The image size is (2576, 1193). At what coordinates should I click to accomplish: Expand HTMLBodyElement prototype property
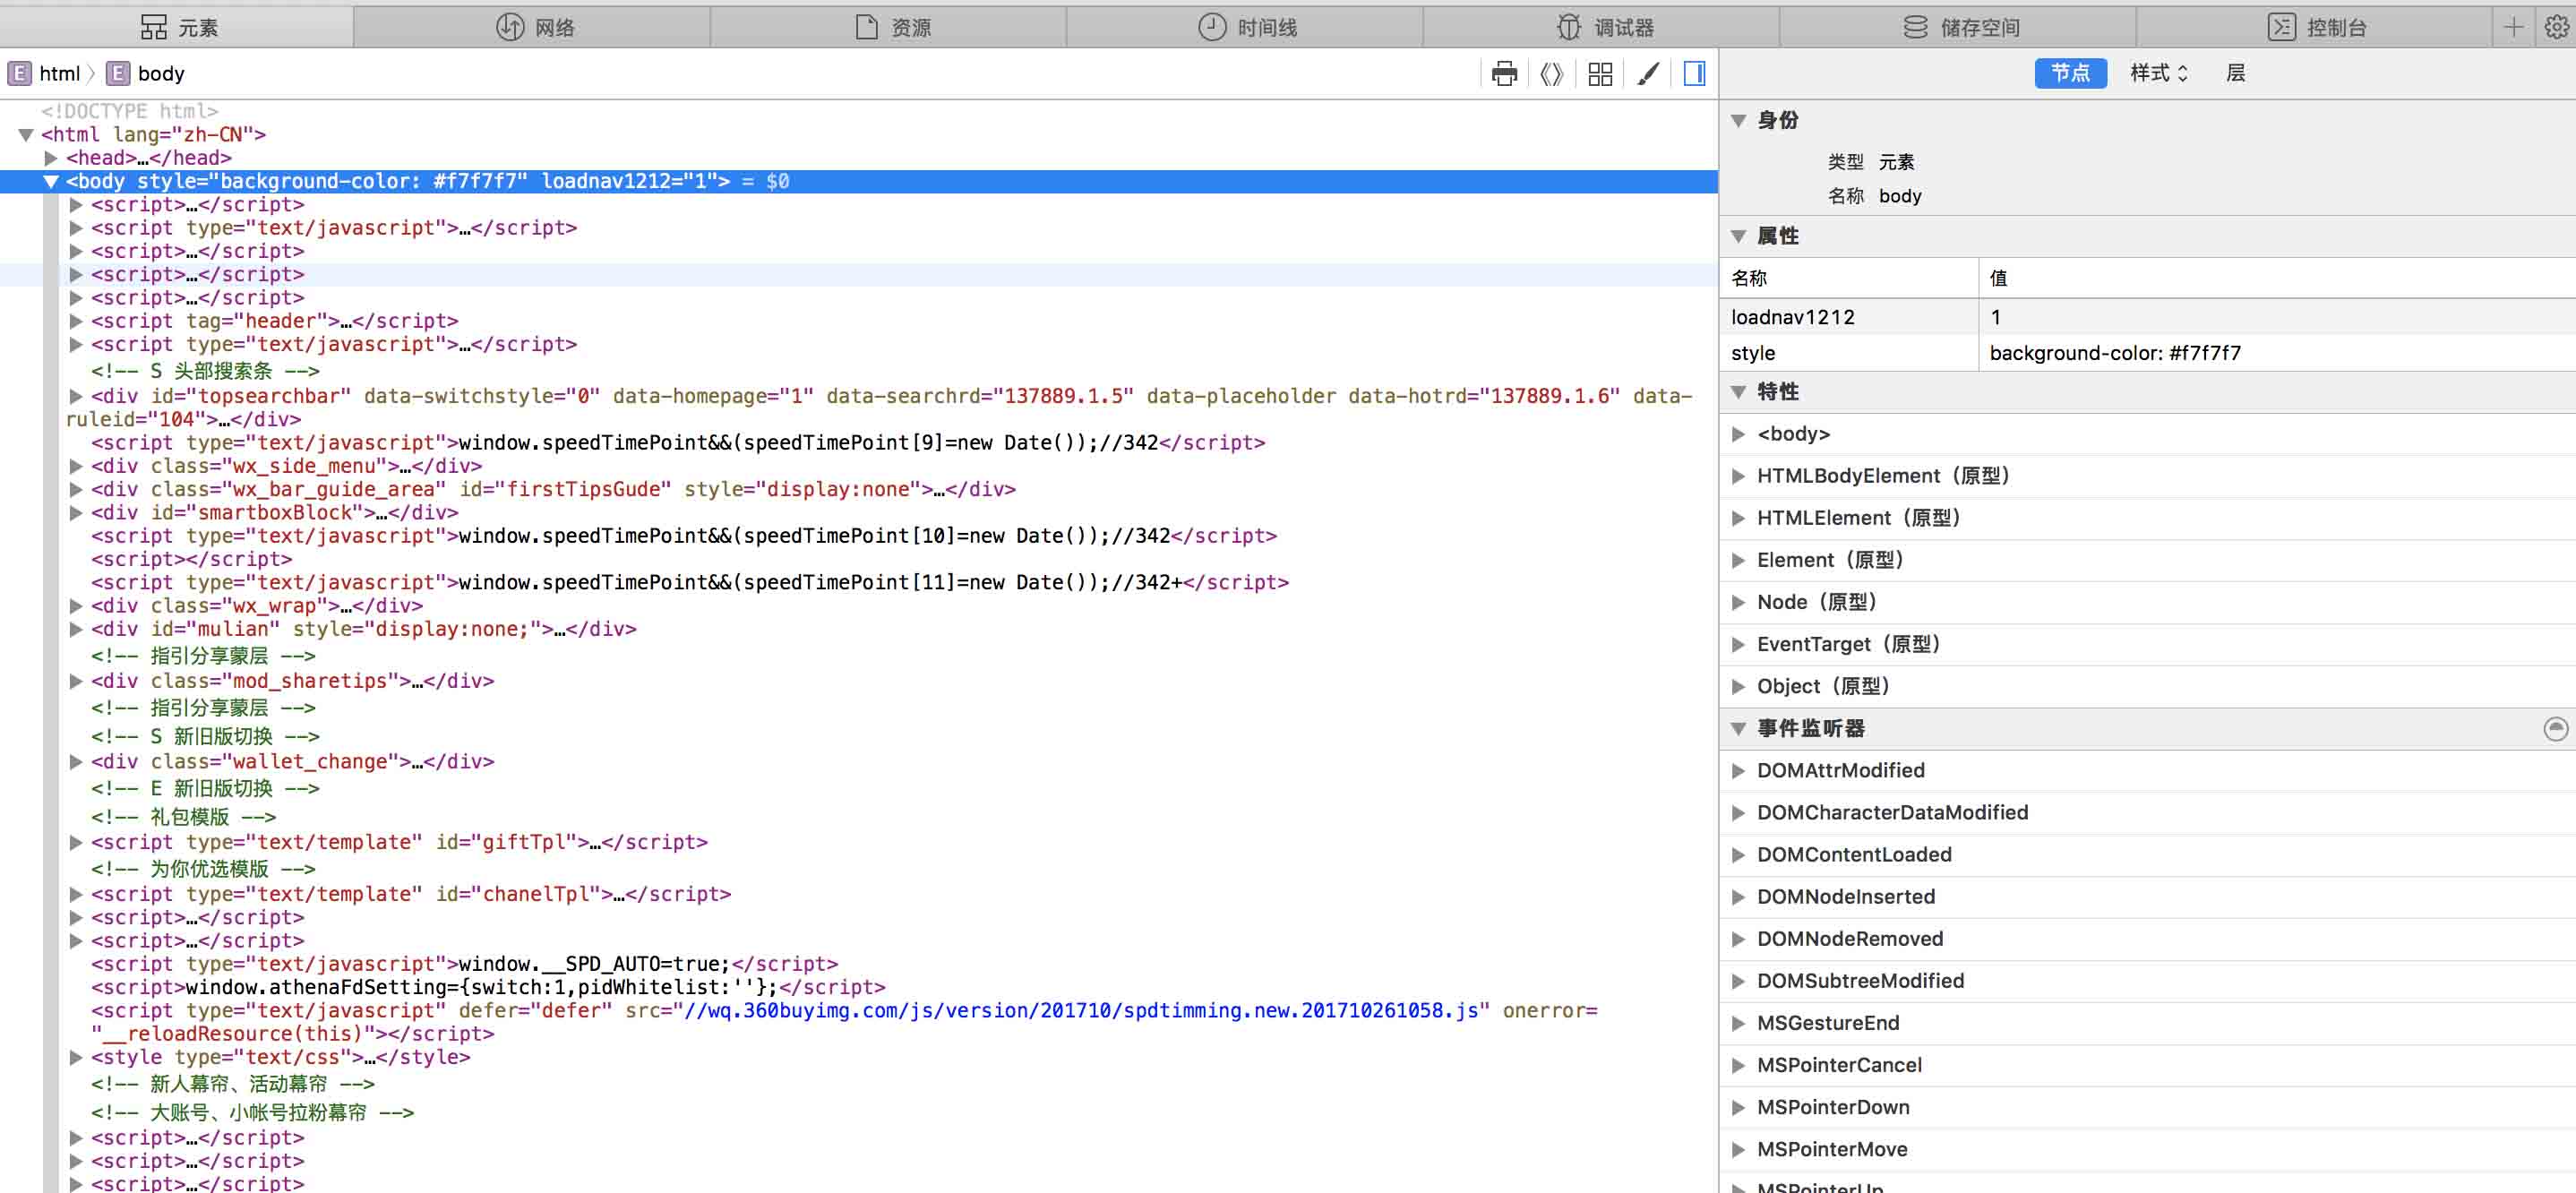pyautogui.click(x=1738, y=476)
